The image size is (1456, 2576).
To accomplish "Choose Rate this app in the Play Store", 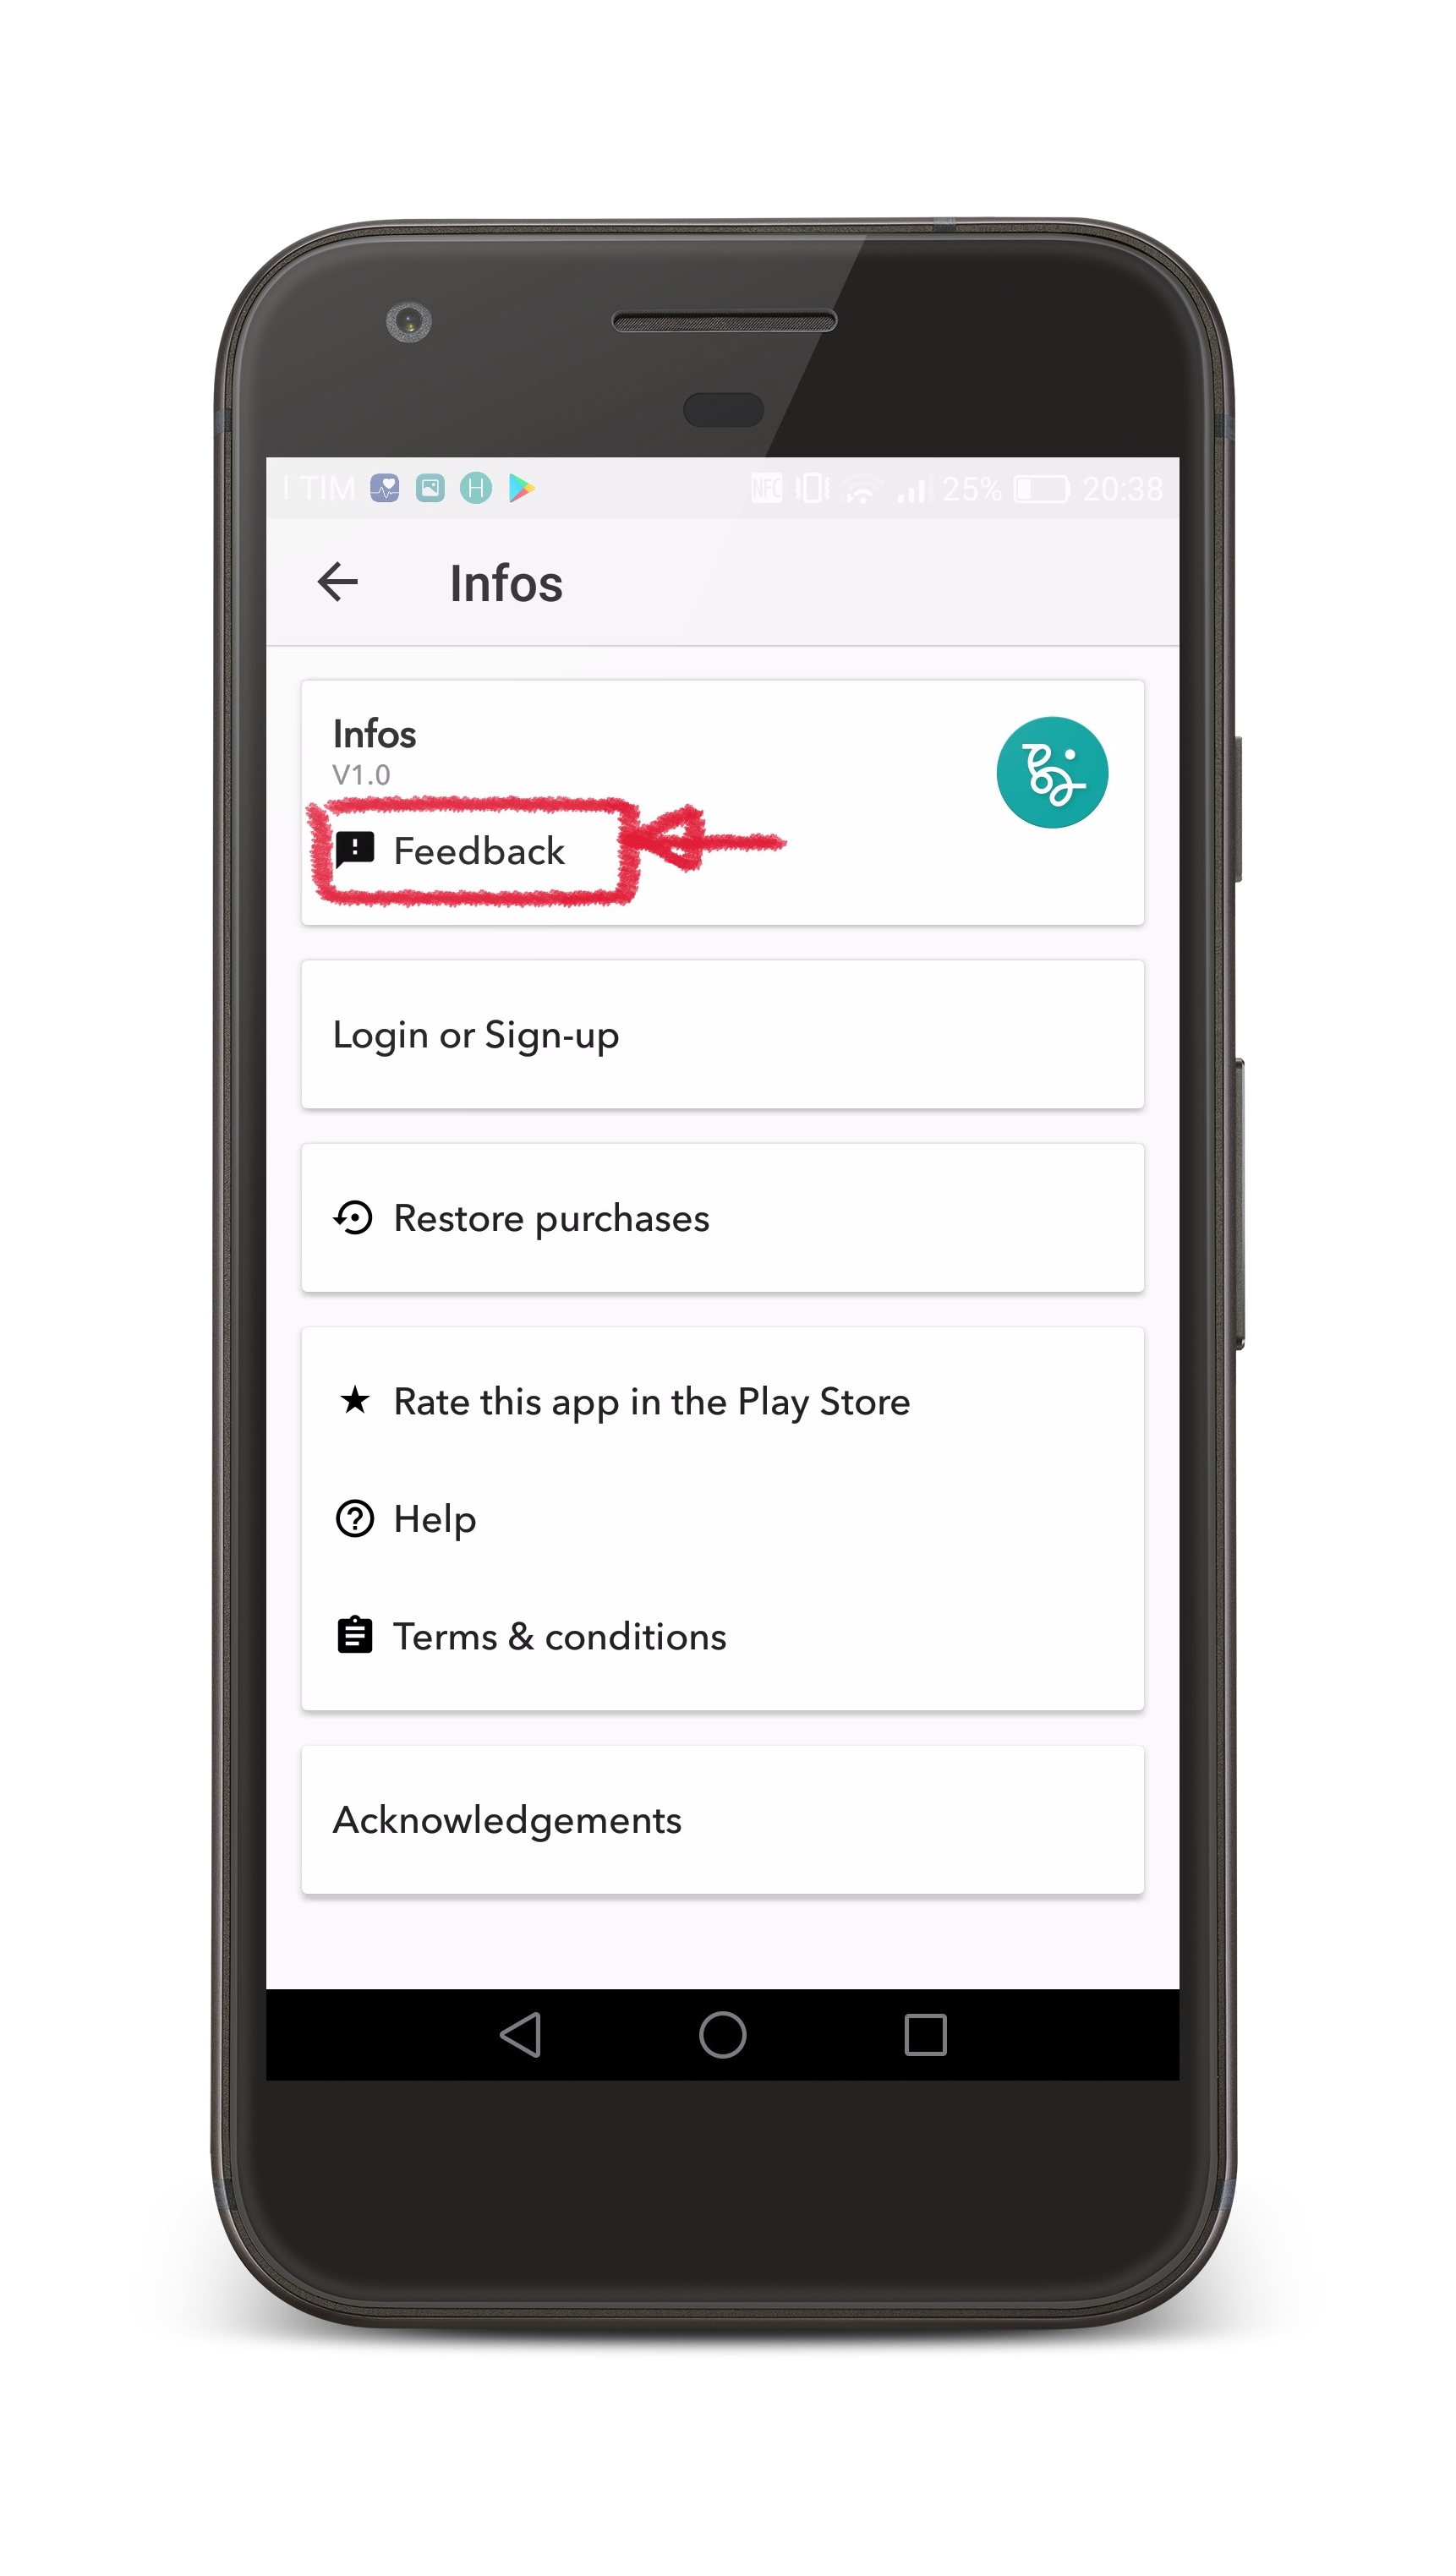I will [x=622, y=1401].
